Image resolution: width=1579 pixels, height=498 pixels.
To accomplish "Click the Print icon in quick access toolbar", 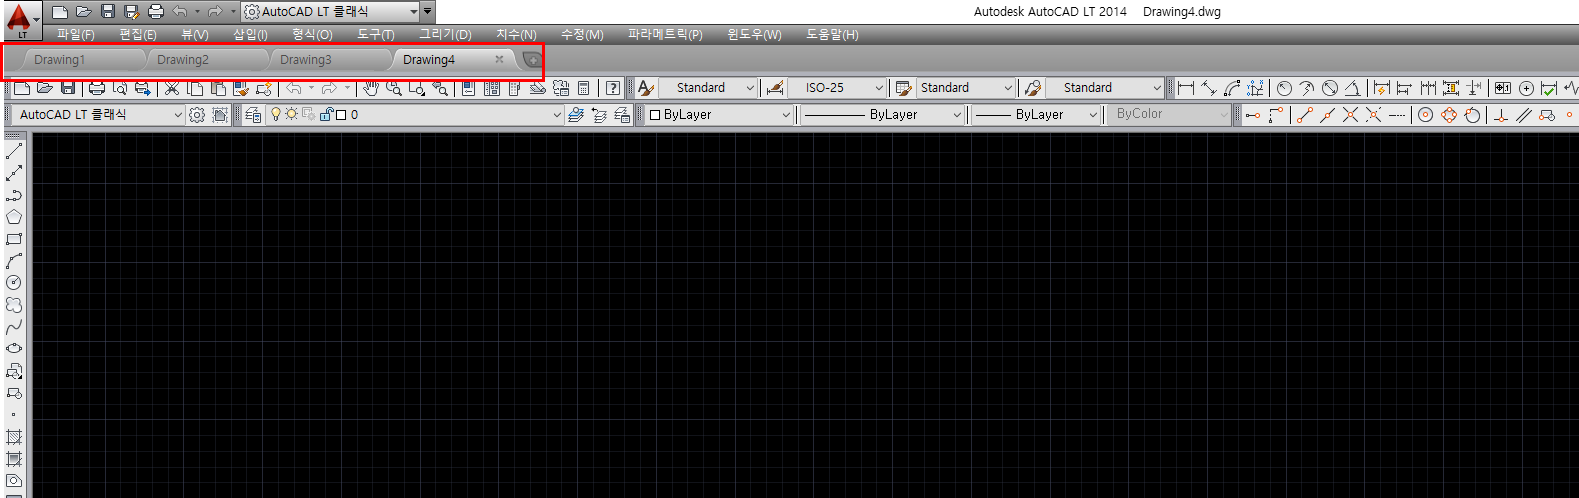I will tap(156, 12).
